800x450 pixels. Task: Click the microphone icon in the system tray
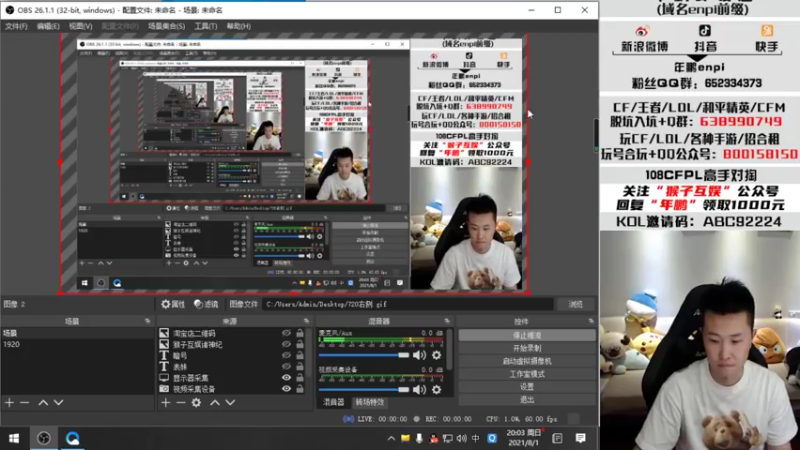(x=419, y=438)
